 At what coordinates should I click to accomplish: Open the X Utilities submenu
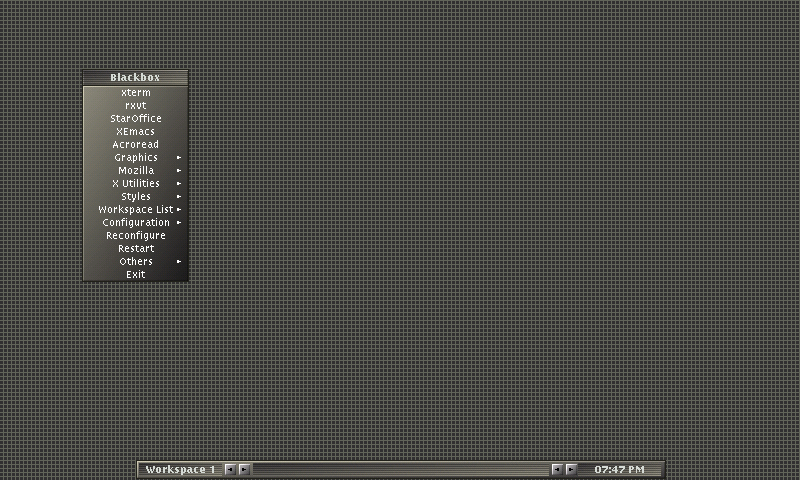click(x=135, y=184)
